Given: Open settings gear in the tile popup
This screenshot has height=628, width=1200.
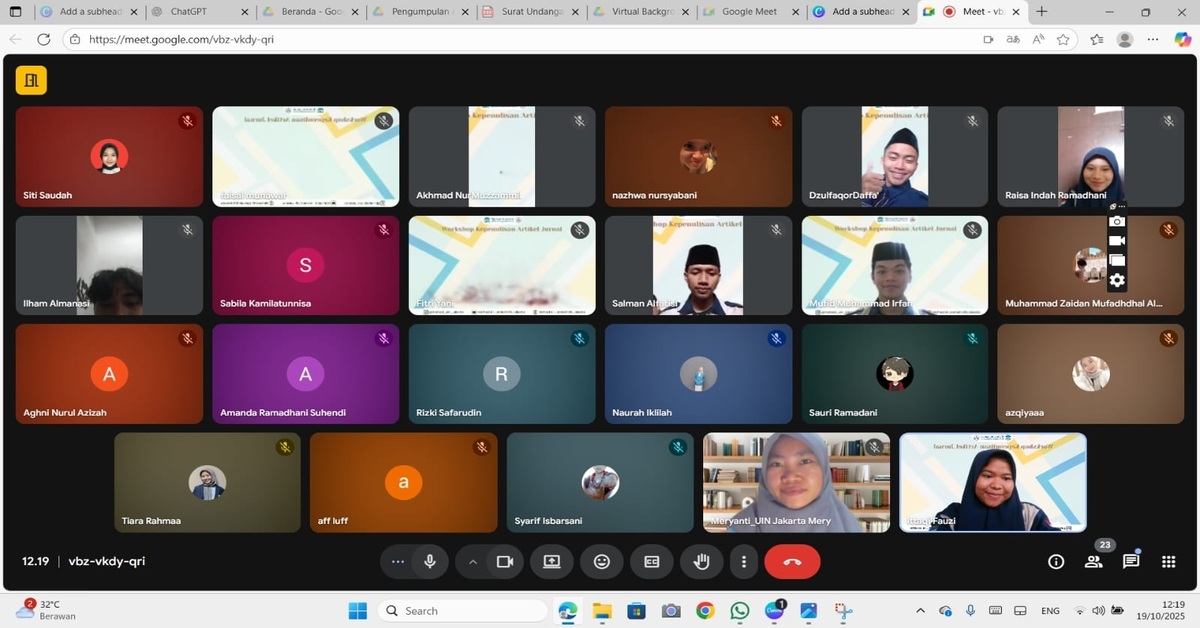Looking at the screenshot, I should pyautogui.click(x=1117, y=278).
